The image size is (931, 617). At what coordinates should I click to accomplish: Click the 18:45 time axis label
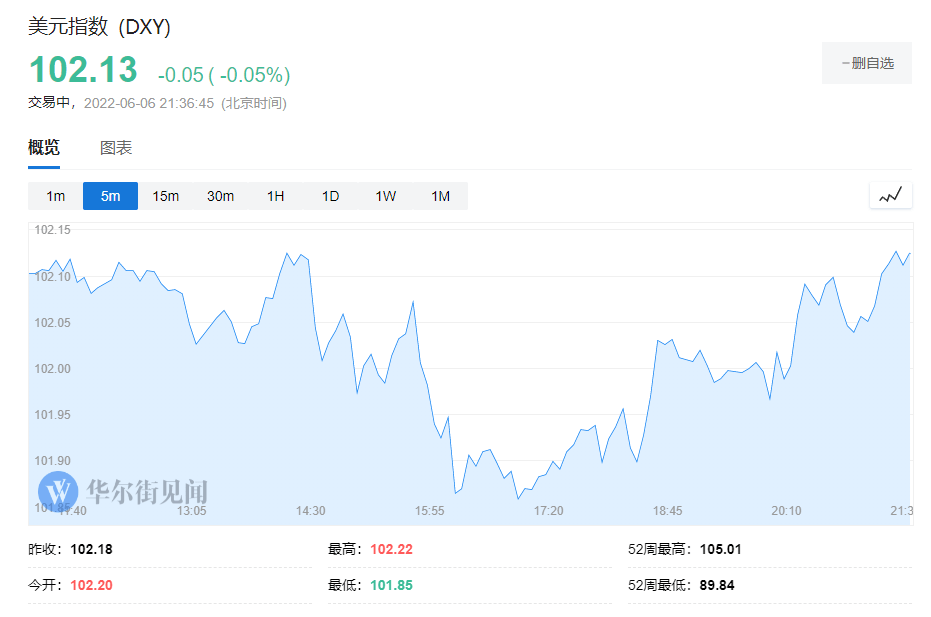(667, 511)
